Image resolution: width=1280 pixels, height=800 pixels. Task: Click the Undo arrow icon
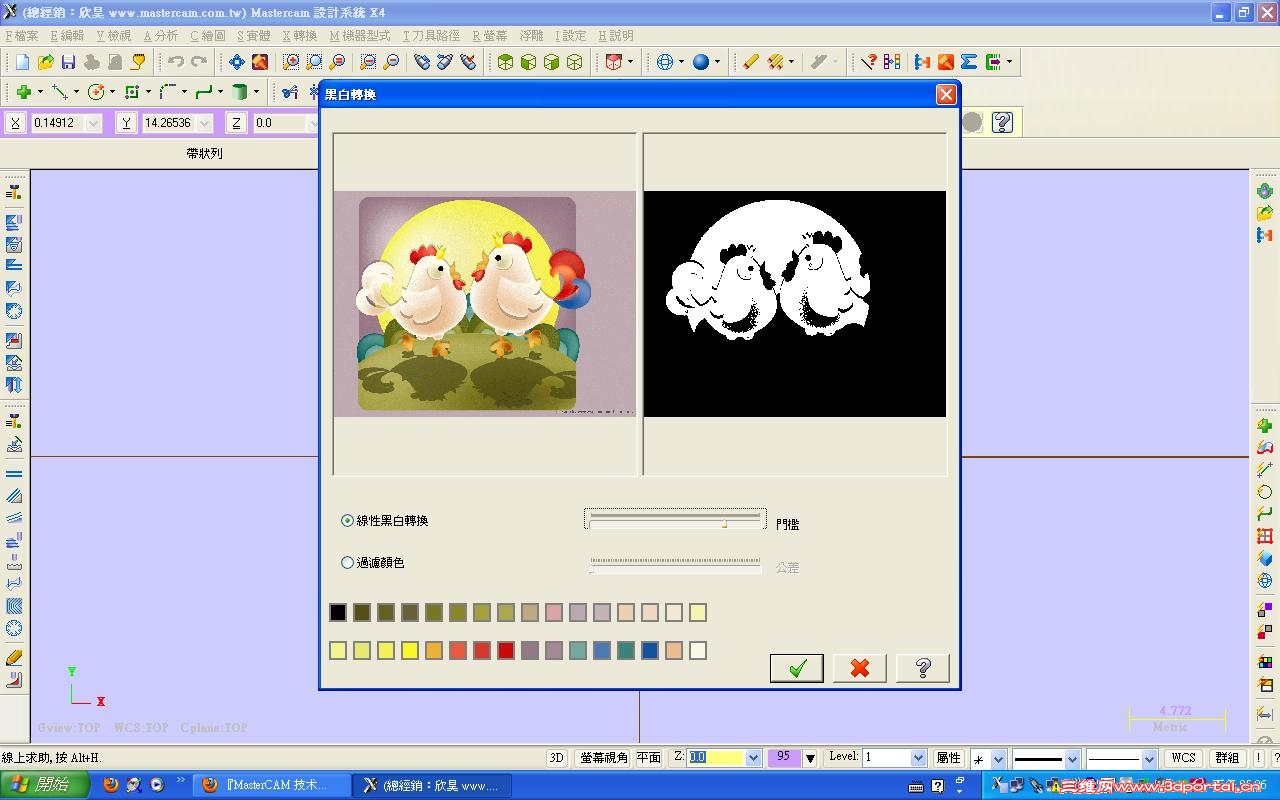click(x=176, y=62)
